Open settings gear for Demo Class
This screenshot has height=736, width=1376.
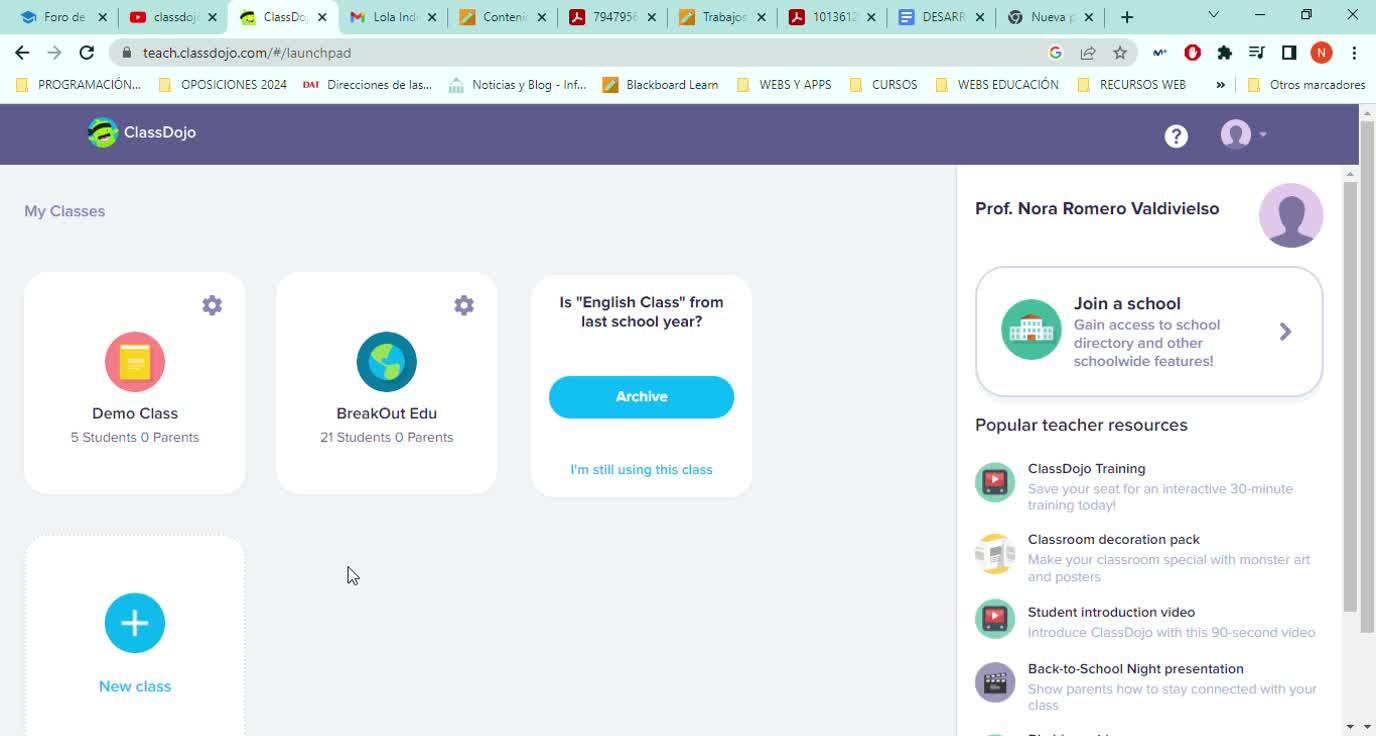pos(212,305)
